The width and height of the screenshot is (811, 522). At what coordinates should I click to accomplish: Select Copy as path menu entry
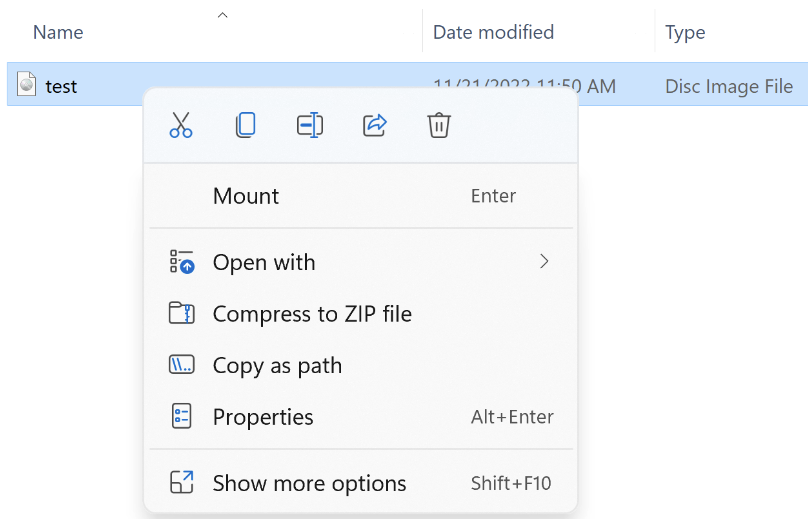point(277,365)
